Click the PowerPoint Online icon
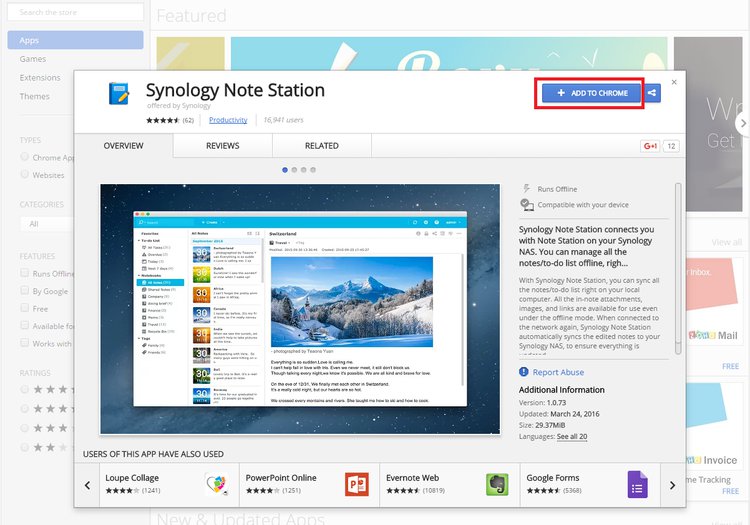750x525 pixels. pyautogui.click(x=356, y=484)
